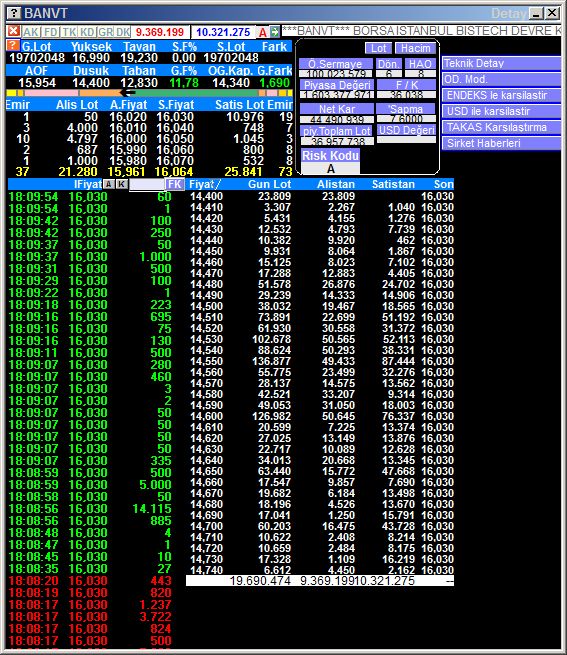The height and width of the screenshot is (655, 567).
Task: Click the red 9.369.199 value in the toolbar
Action: [160, 32]
